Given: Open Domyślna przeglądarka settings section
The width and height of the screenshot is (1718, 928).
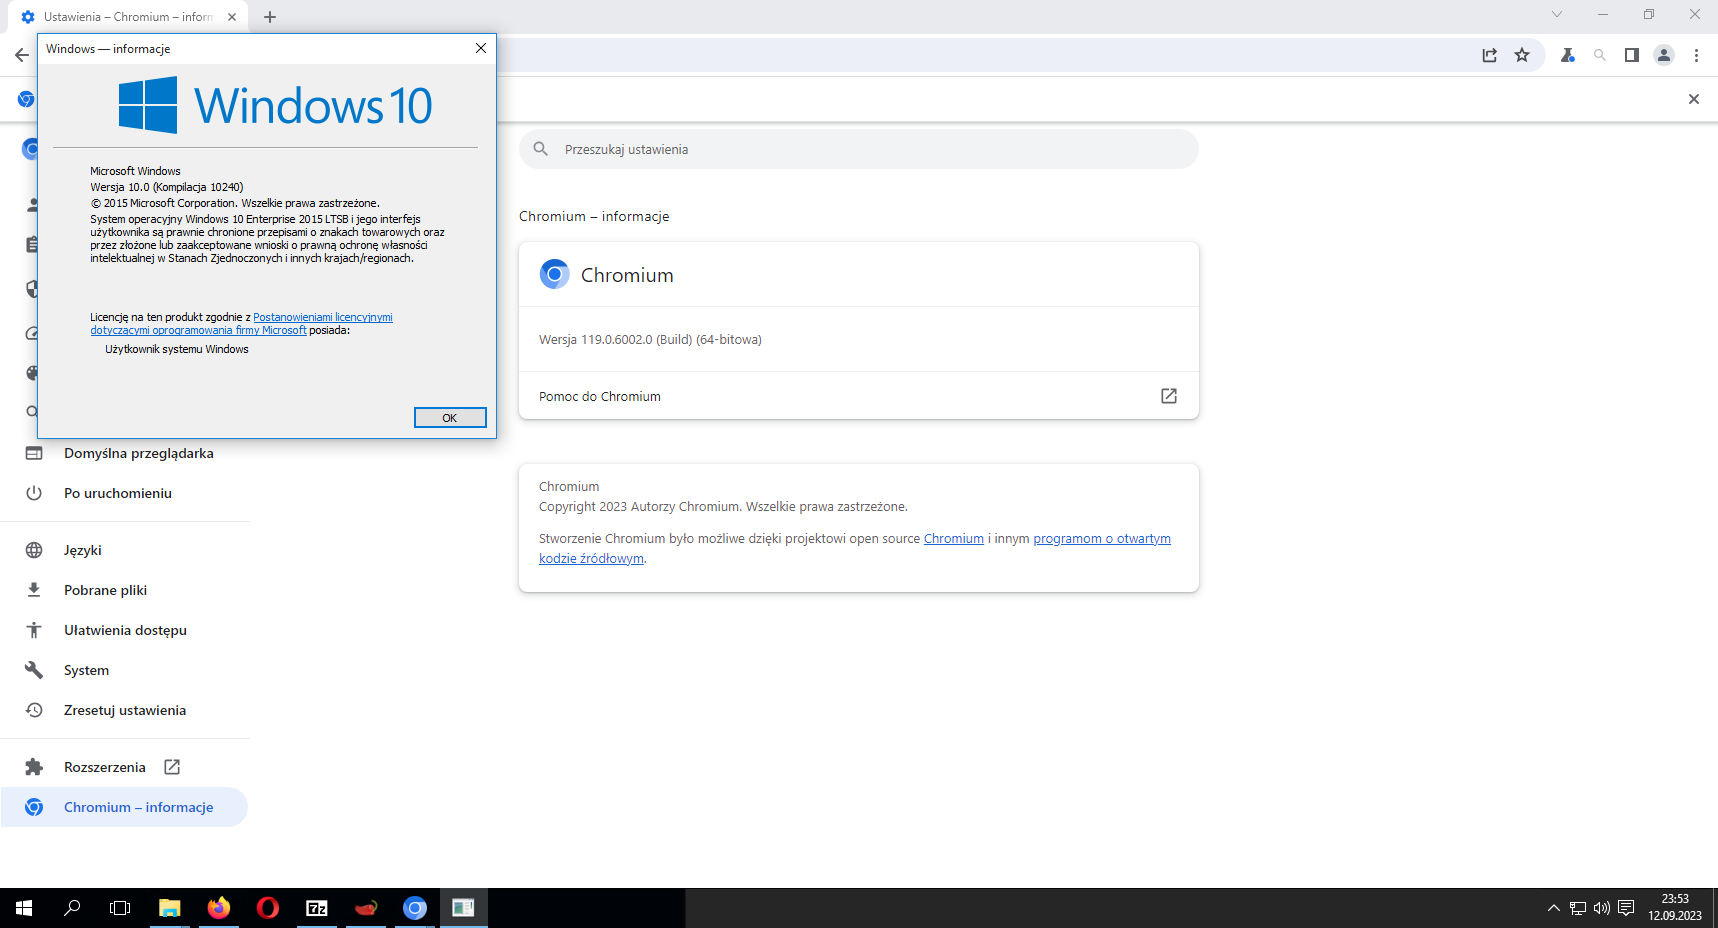Looking at the screenshot, I should 139,453.
